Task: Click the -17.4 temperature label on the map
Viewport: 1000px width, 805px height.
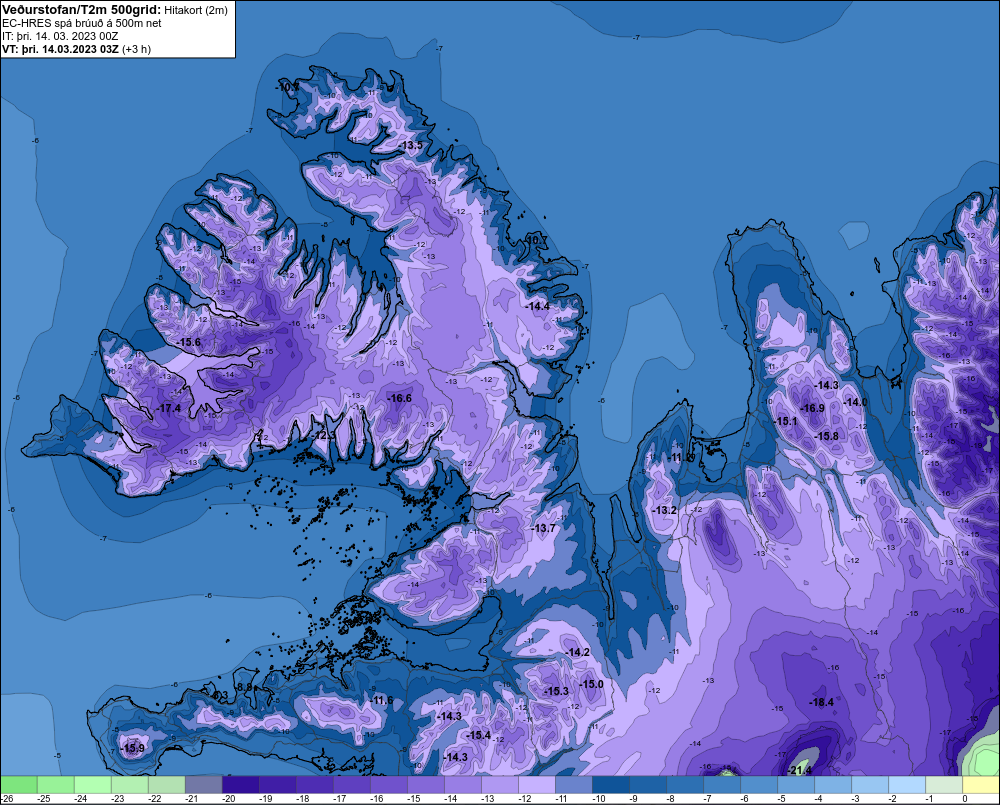Action: click(169, 408)
